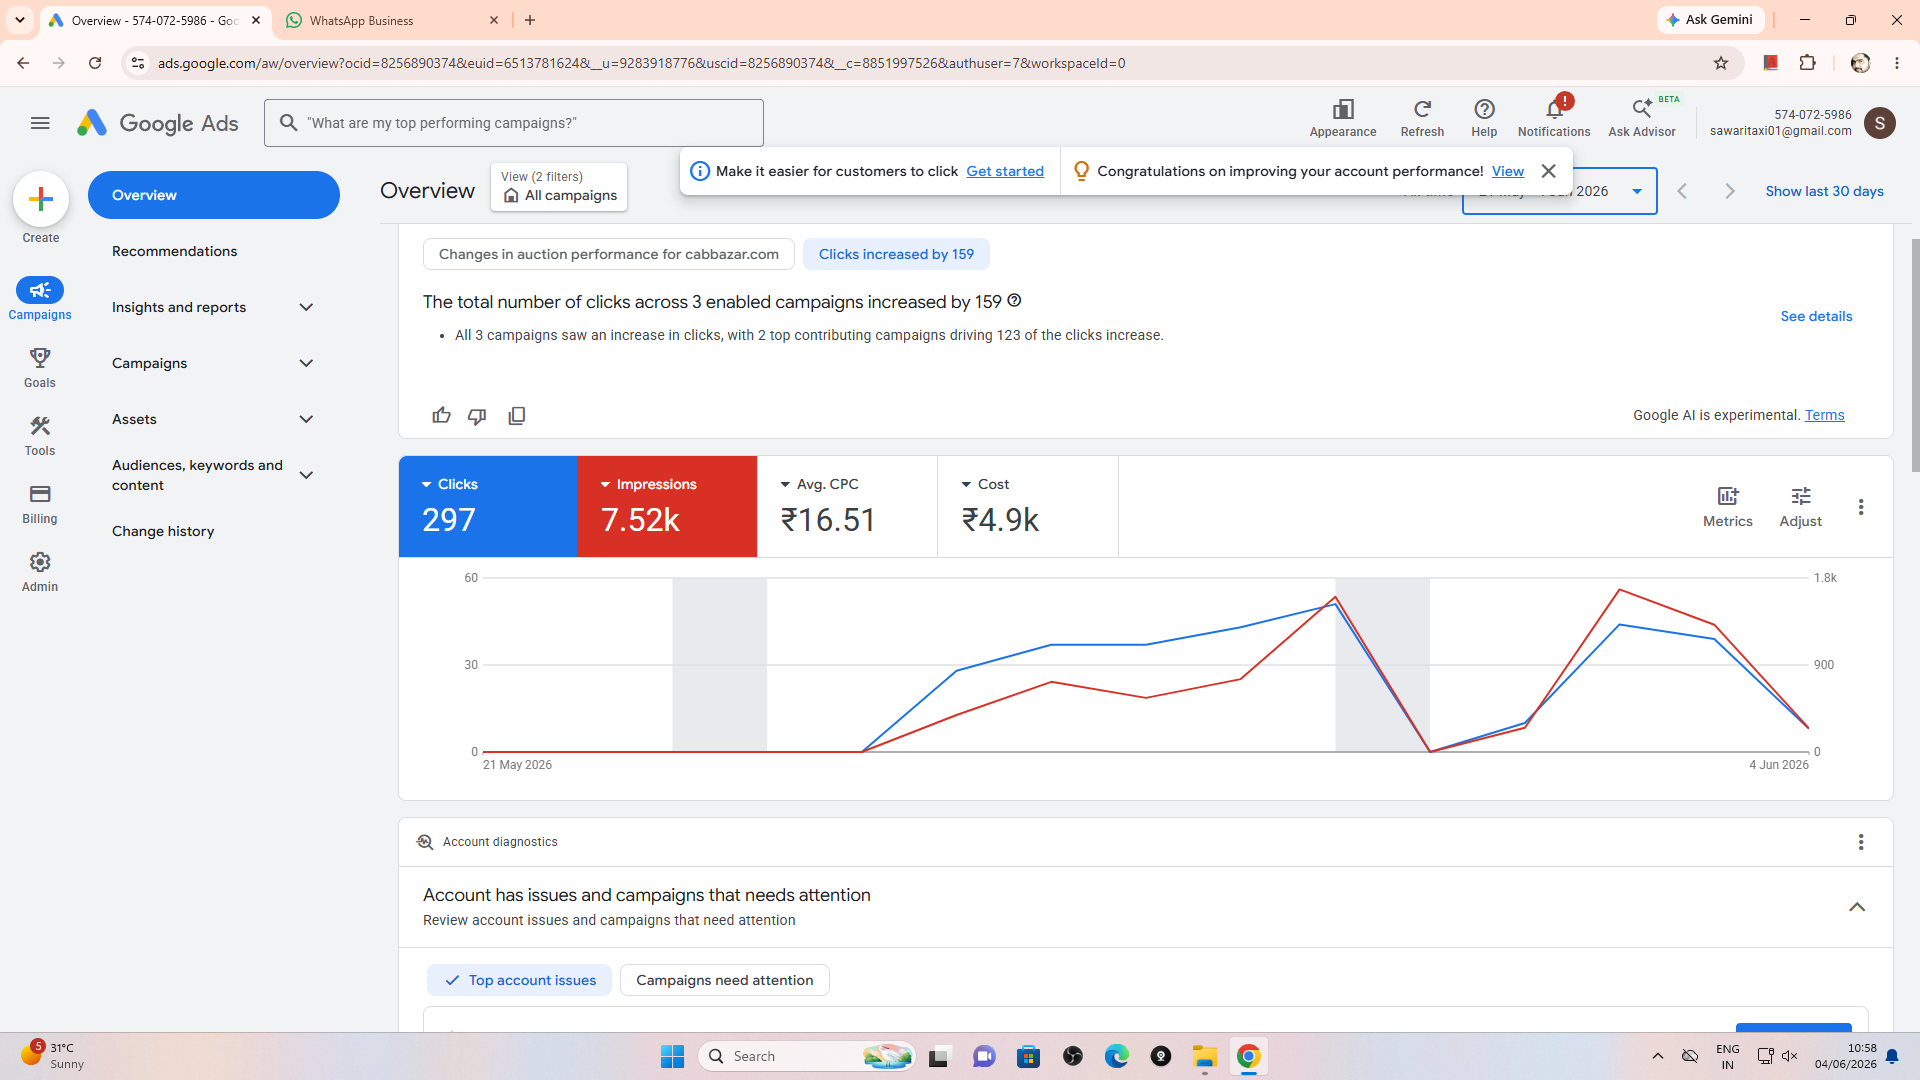Viewport: 1920px width, 1080px height.
Task: Bookmark this page with the star
Action: click(x=1721, y=63)
